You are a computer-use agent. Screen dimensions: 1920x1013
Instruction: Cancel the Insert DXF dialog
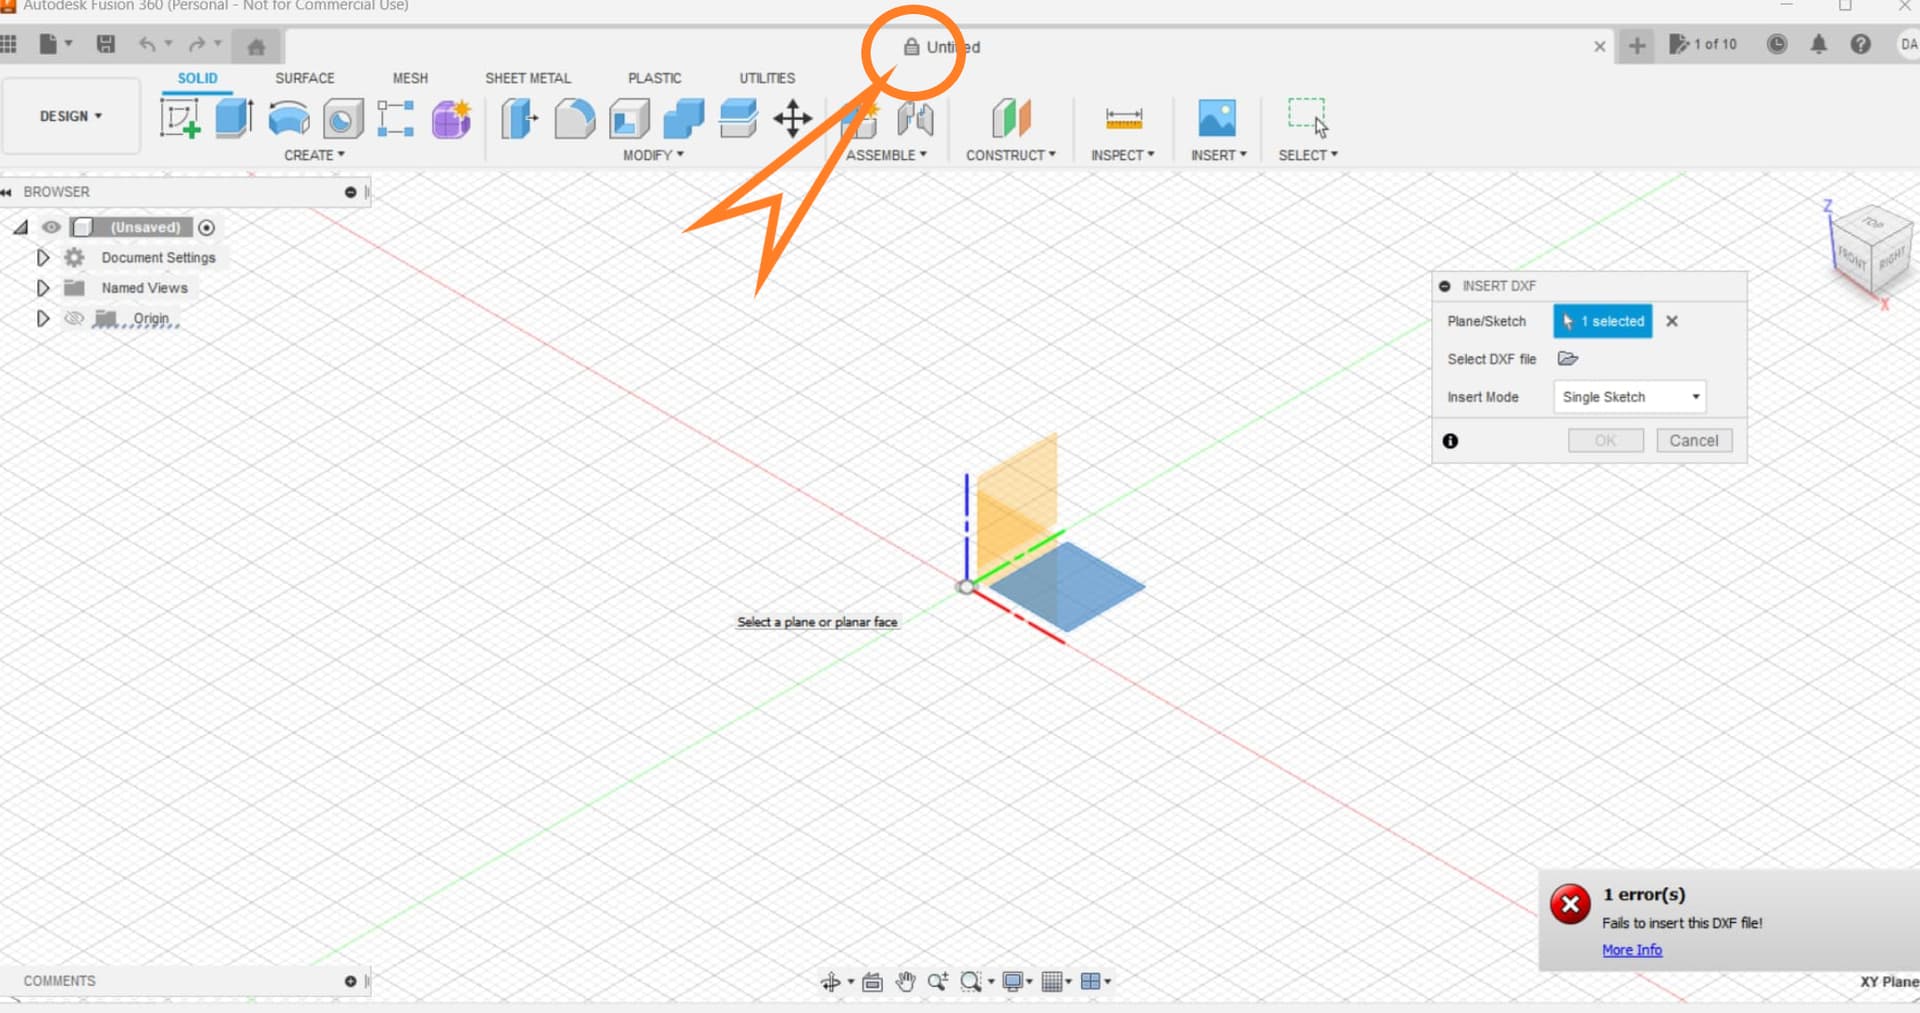pos(1694,440)
